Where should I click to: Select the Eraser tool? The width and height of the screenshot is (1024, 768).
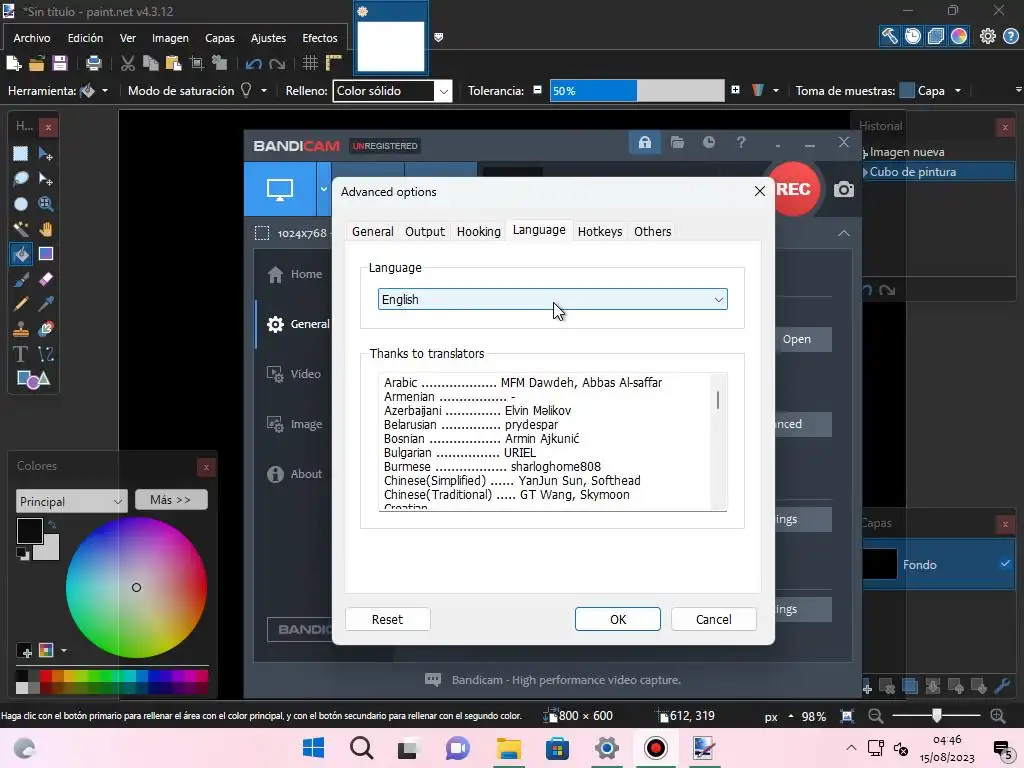[x=45, y=280]
